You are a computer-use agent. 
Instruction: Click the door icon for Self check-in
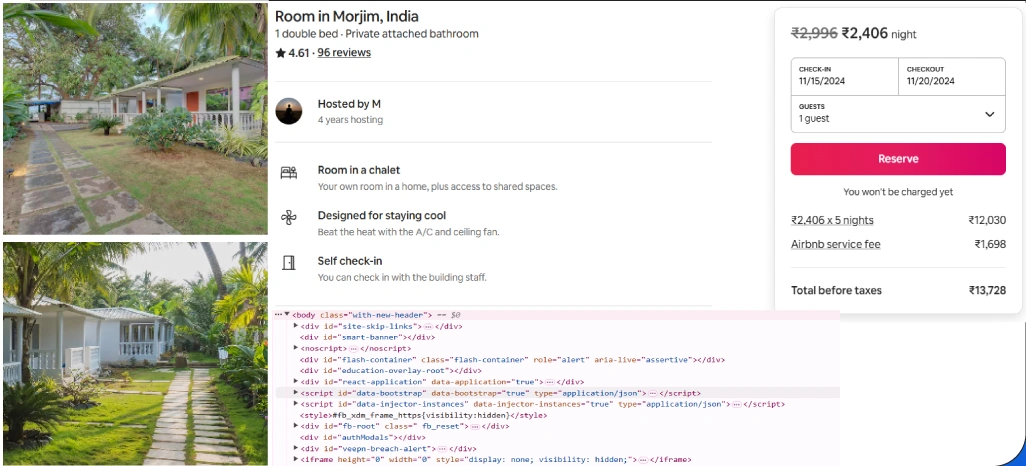tap(289, 263)
